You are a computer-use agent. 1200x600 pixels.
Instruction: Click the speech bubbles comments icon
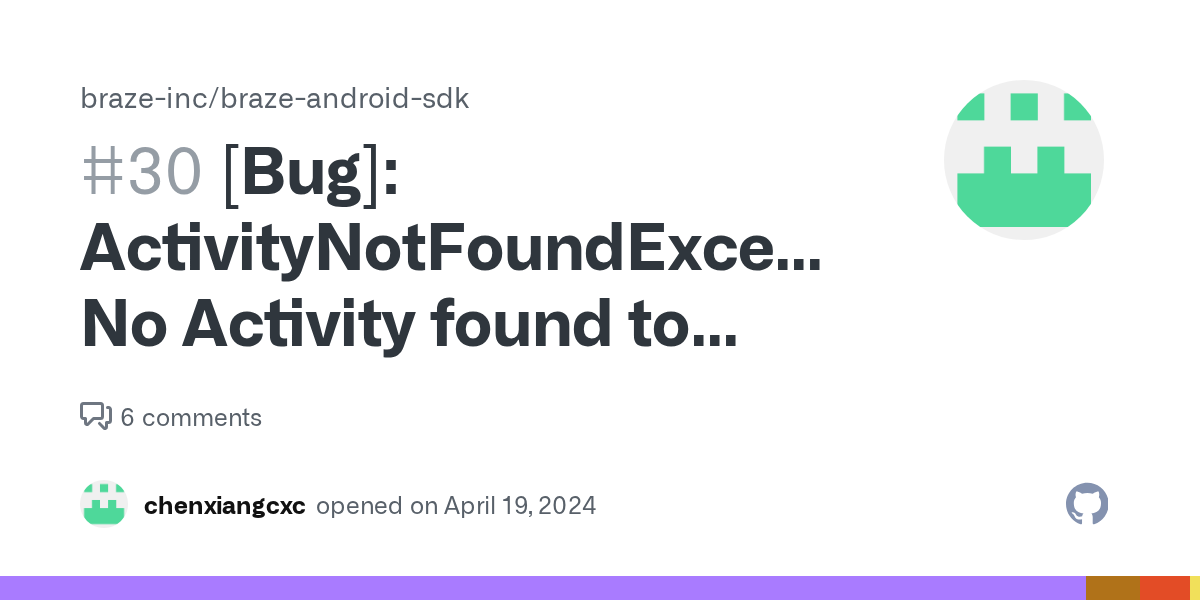(96, 417)
